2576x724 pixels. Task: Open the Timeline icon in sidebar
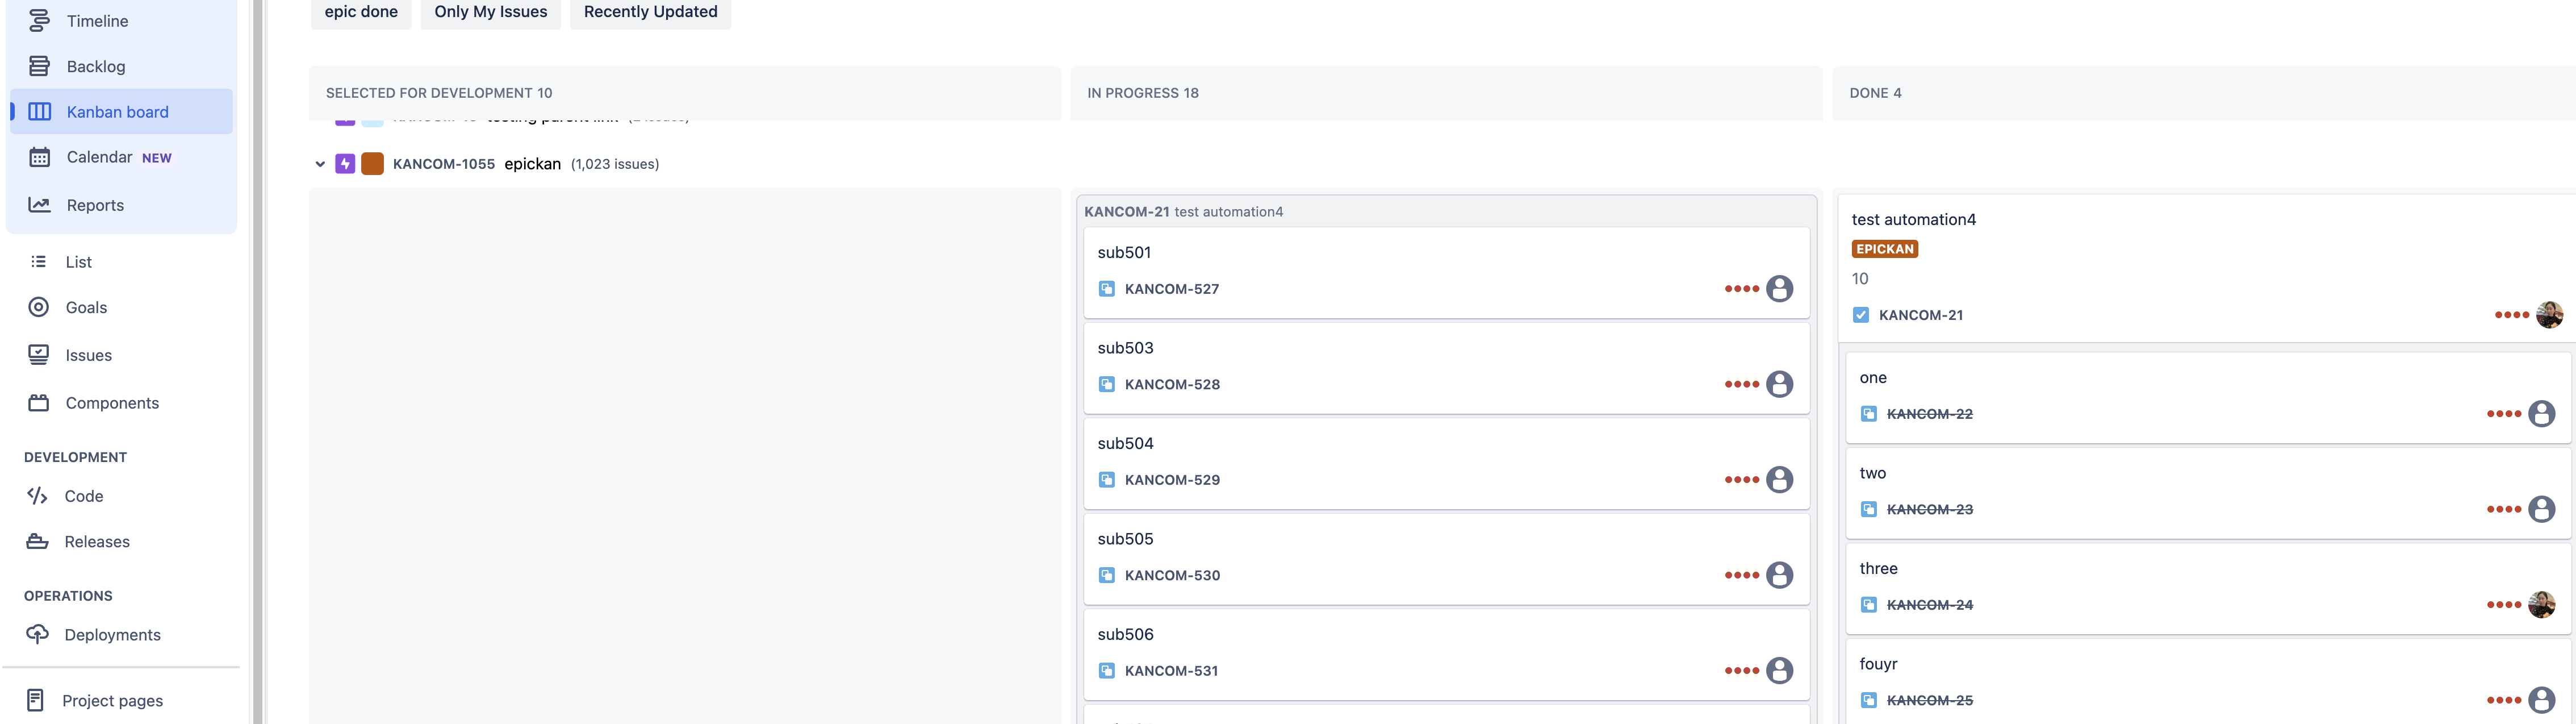39,20
